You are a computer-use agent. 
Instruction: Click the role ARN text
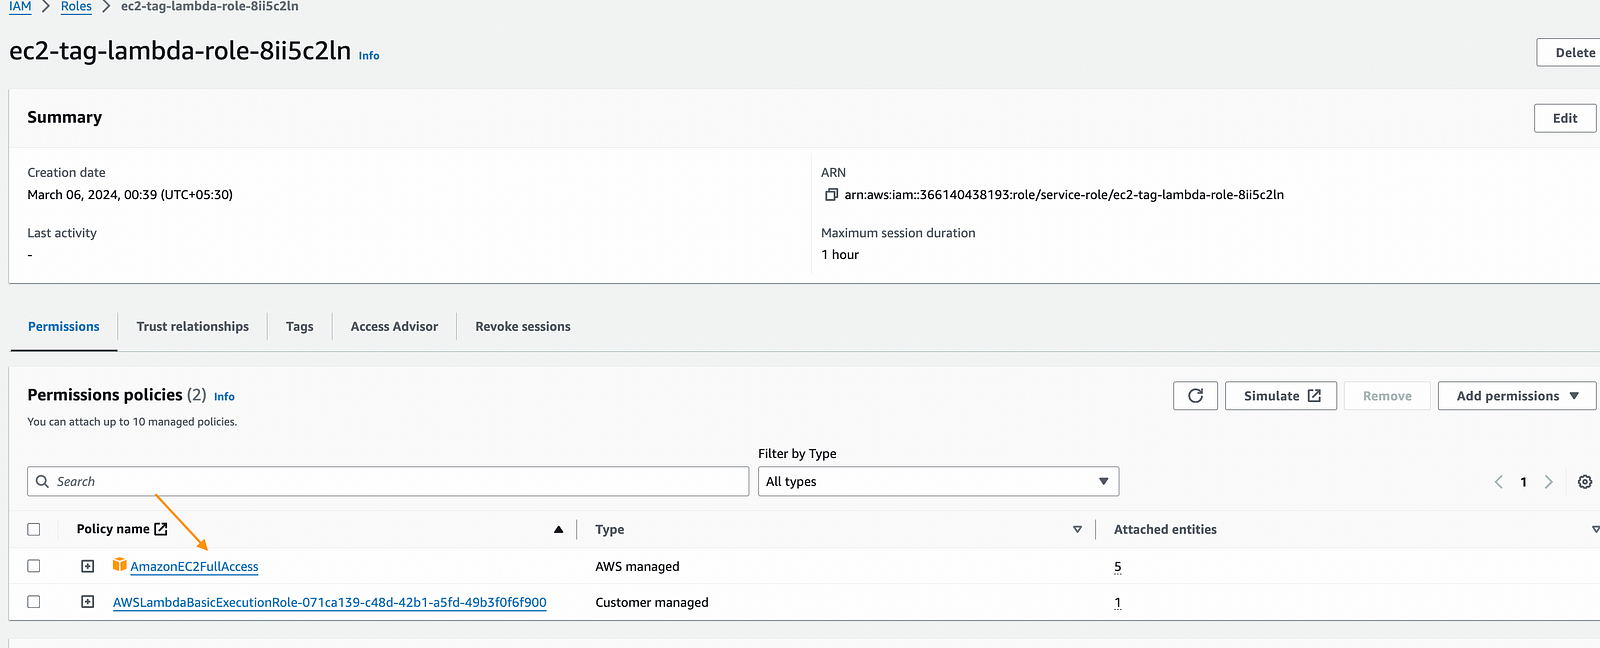[x=1064, y=195]
